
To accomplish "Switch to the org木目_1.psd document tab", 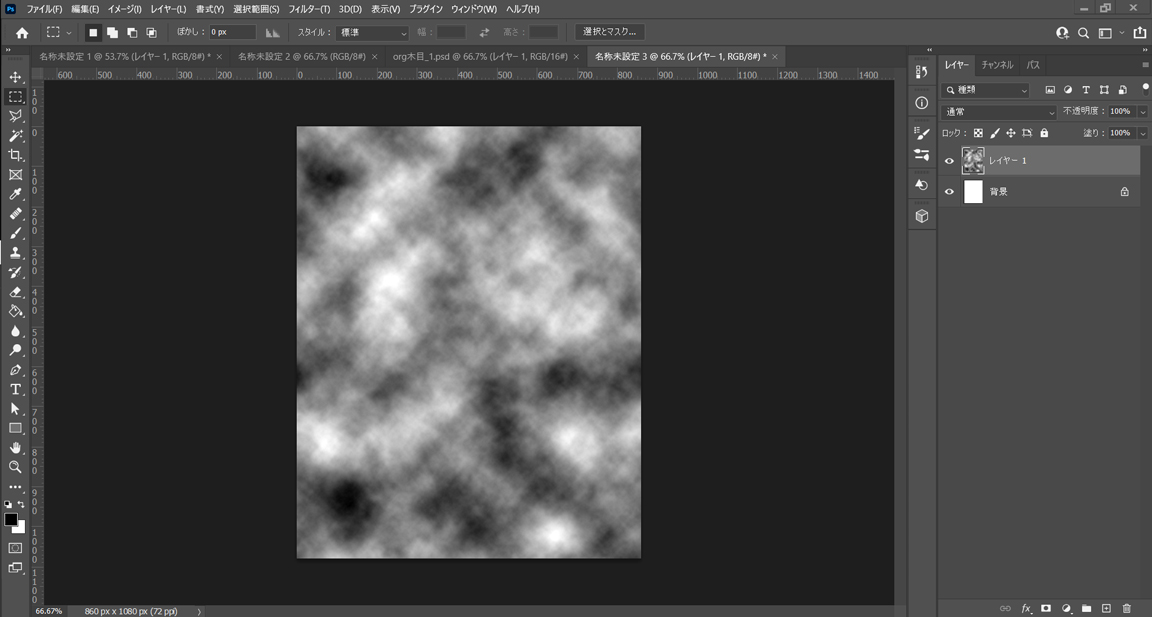I will pyautogui.click(x=480, y=57).
